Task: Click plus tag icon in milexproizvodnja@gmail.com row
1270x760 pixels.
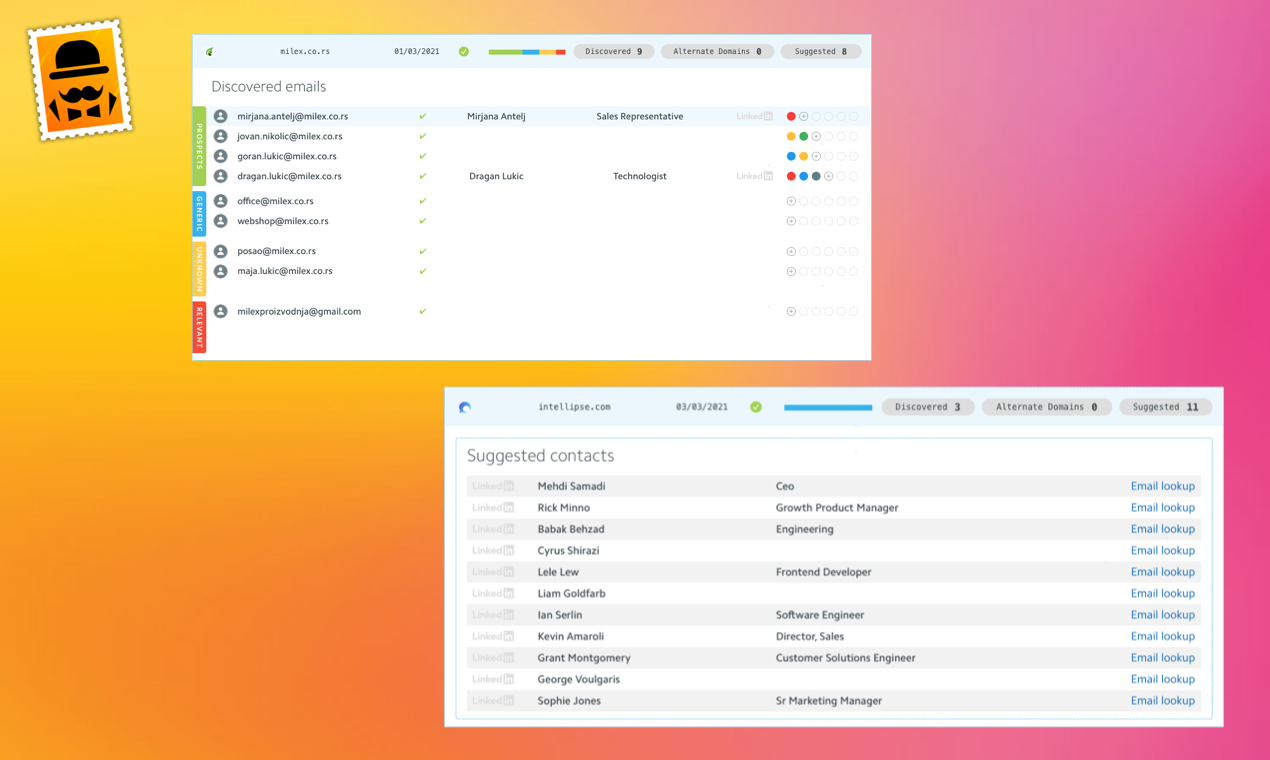Action: tap(791, 311)
